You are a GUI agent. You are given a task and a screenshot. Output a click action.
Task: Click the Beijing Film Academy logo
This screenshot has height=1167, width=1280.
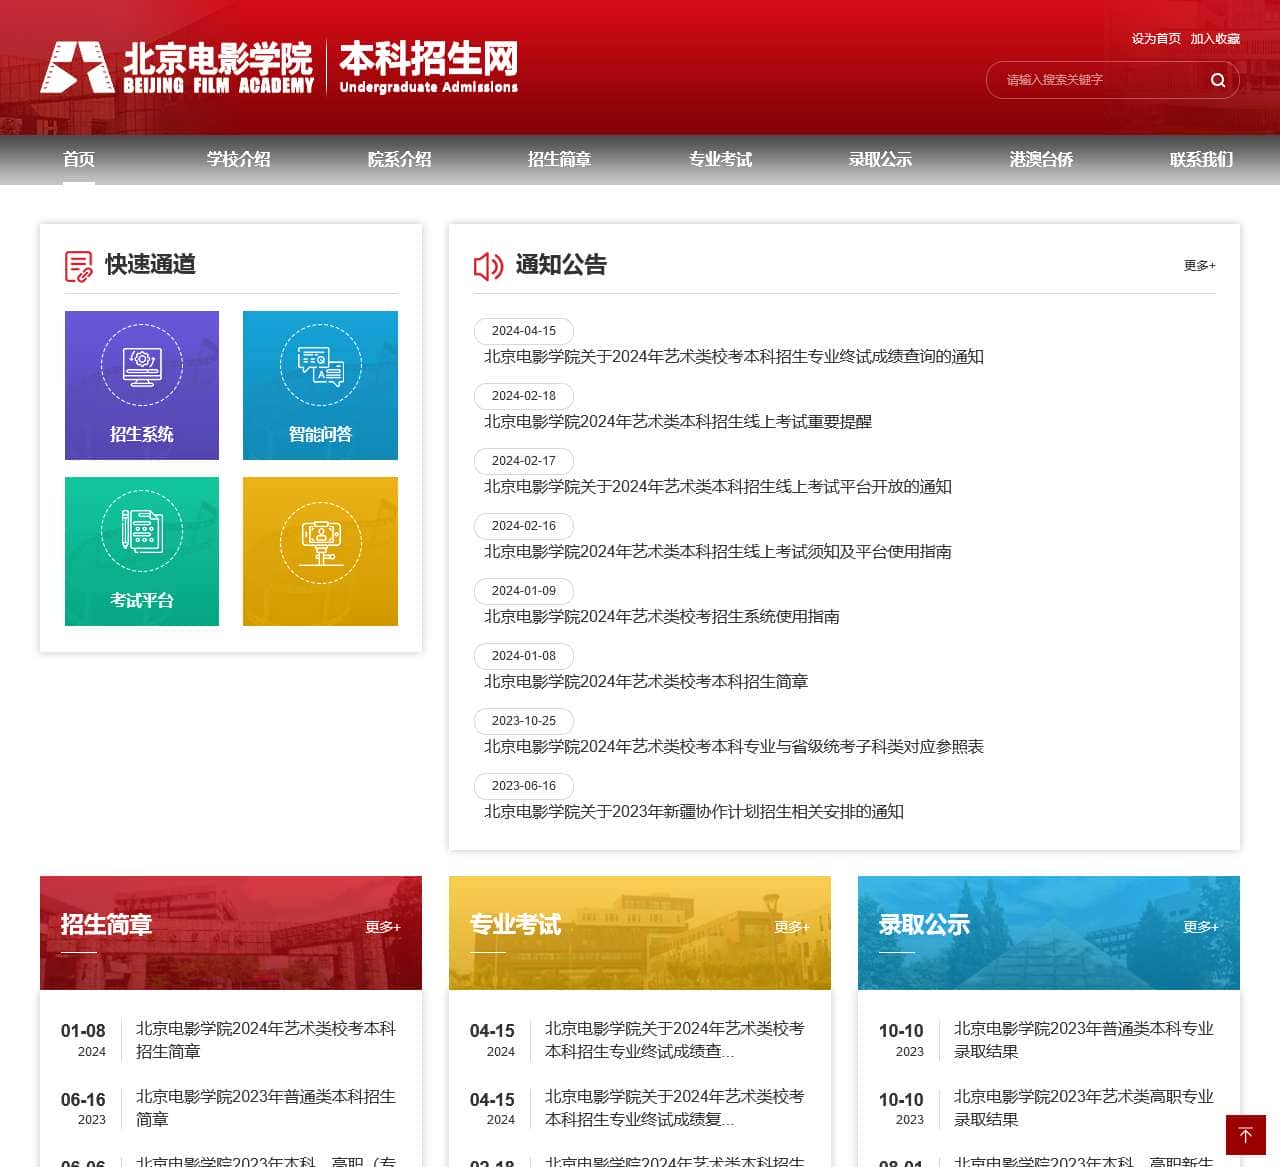pyautogui.click(x=177, y=68)
